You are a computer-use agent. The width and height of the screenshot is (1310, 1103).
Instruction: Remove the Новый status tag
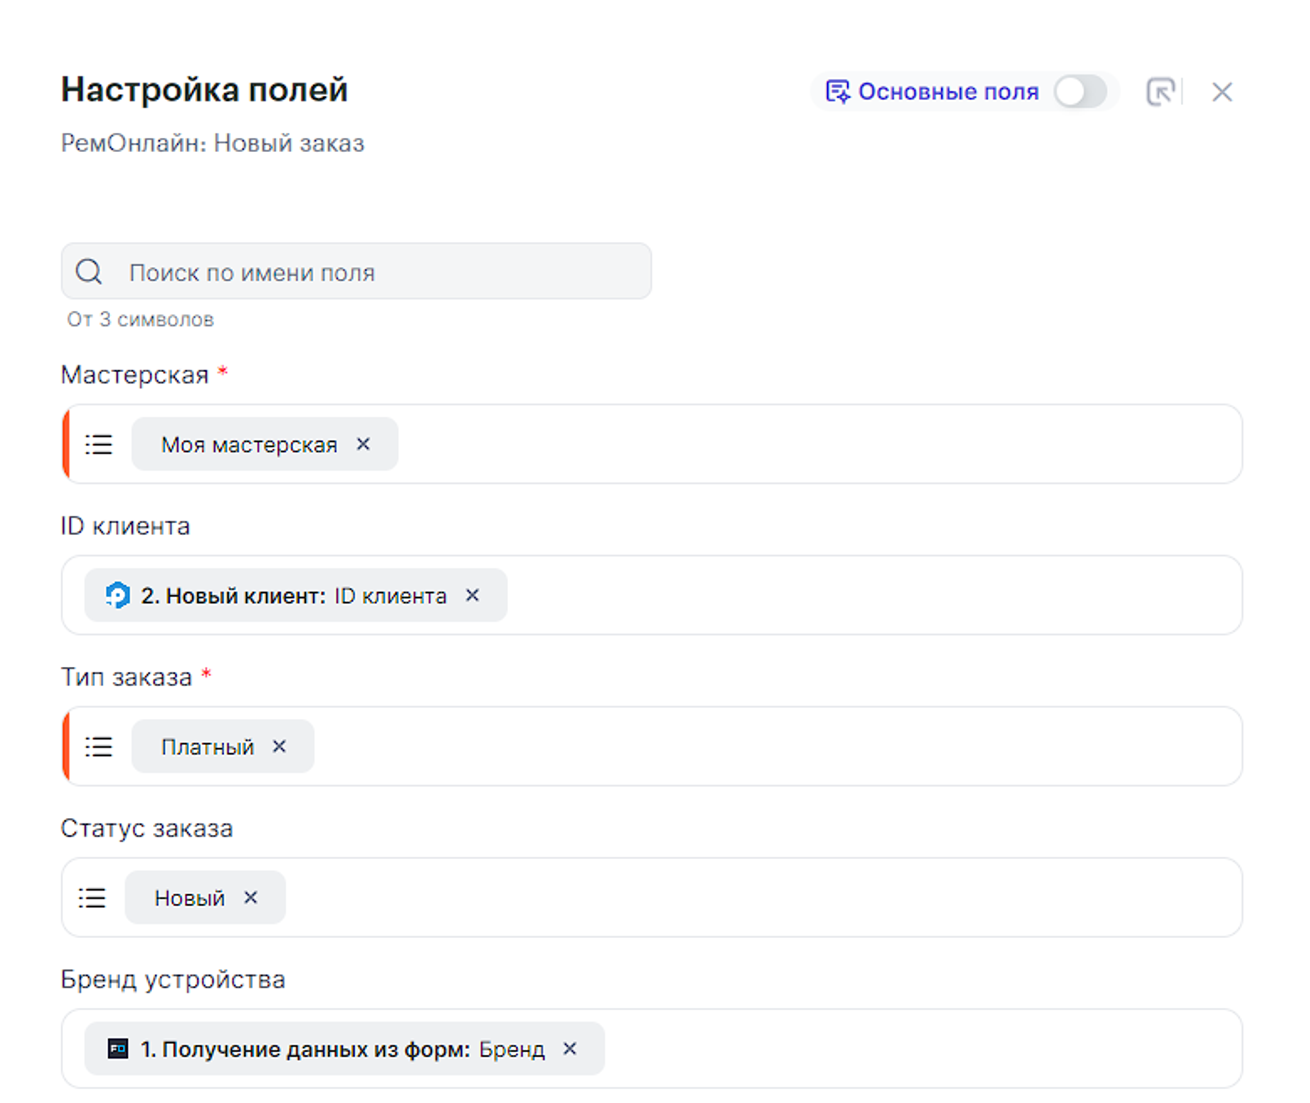(x=251, y=897)
